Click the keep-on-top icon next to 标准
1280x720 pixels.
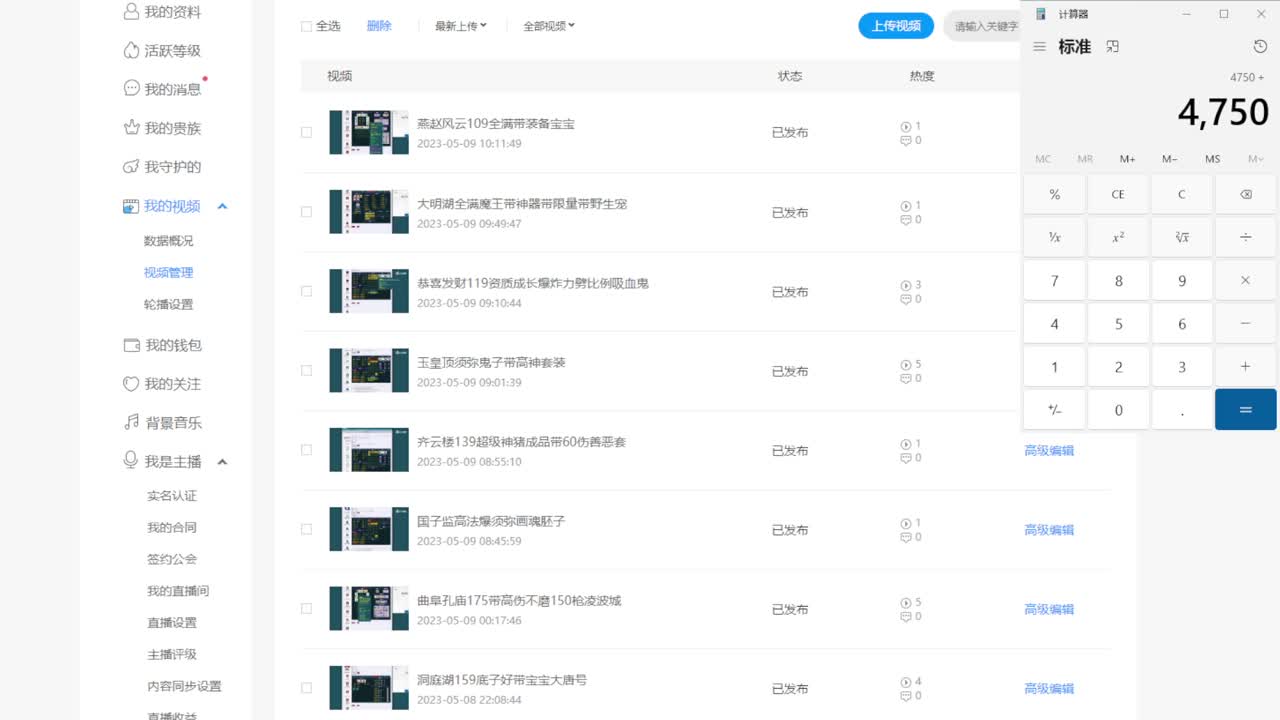pos(1112,46)
